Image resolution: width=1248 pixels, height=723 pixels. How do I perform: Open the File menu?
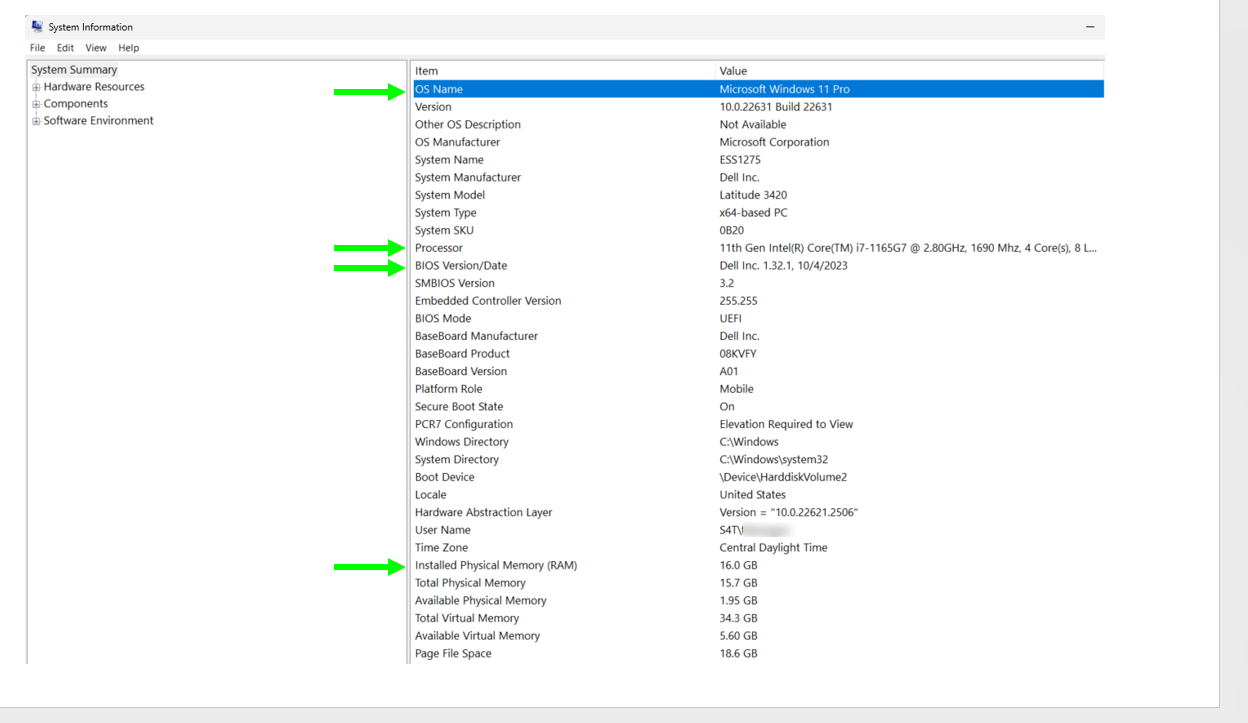[x=37, y=48]
